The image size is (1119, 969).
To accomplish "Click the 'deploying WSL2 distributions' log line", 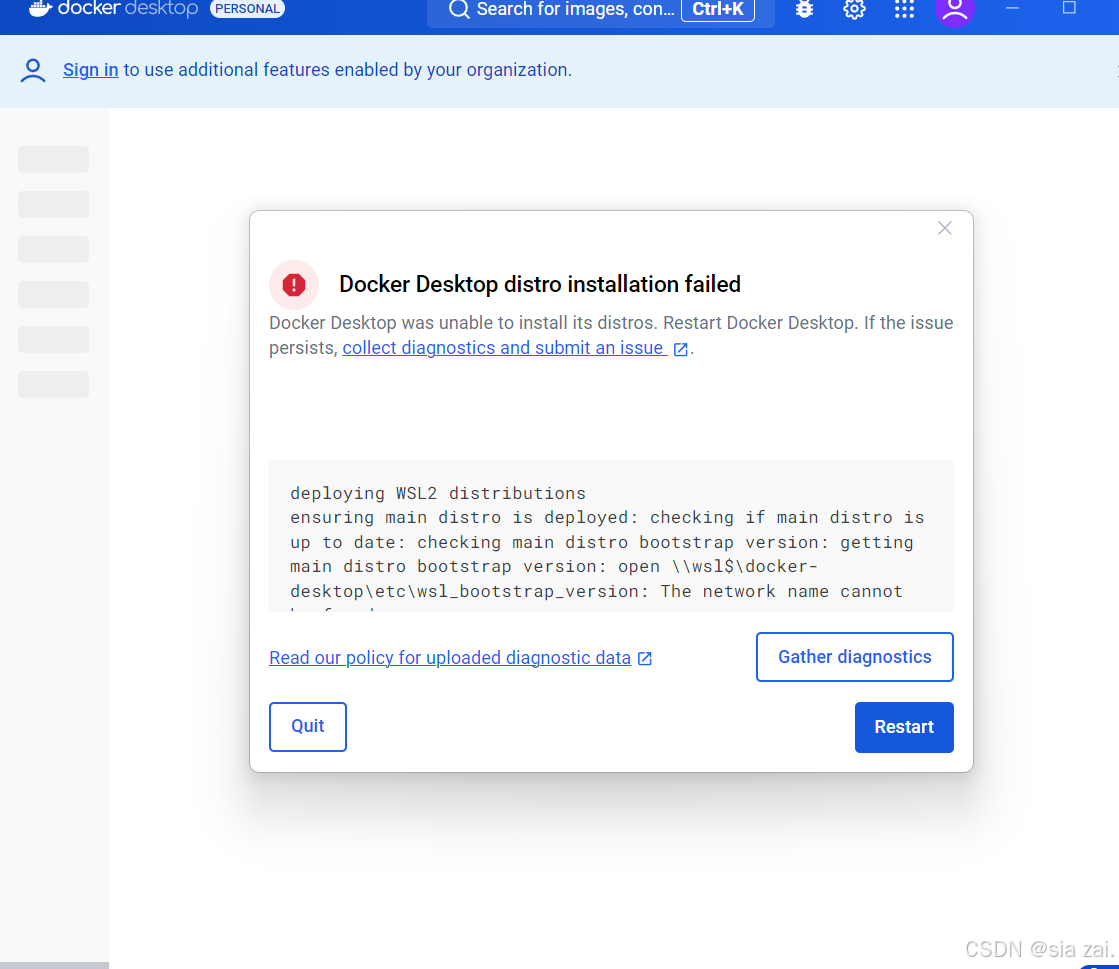I will [x=437, y=493].
